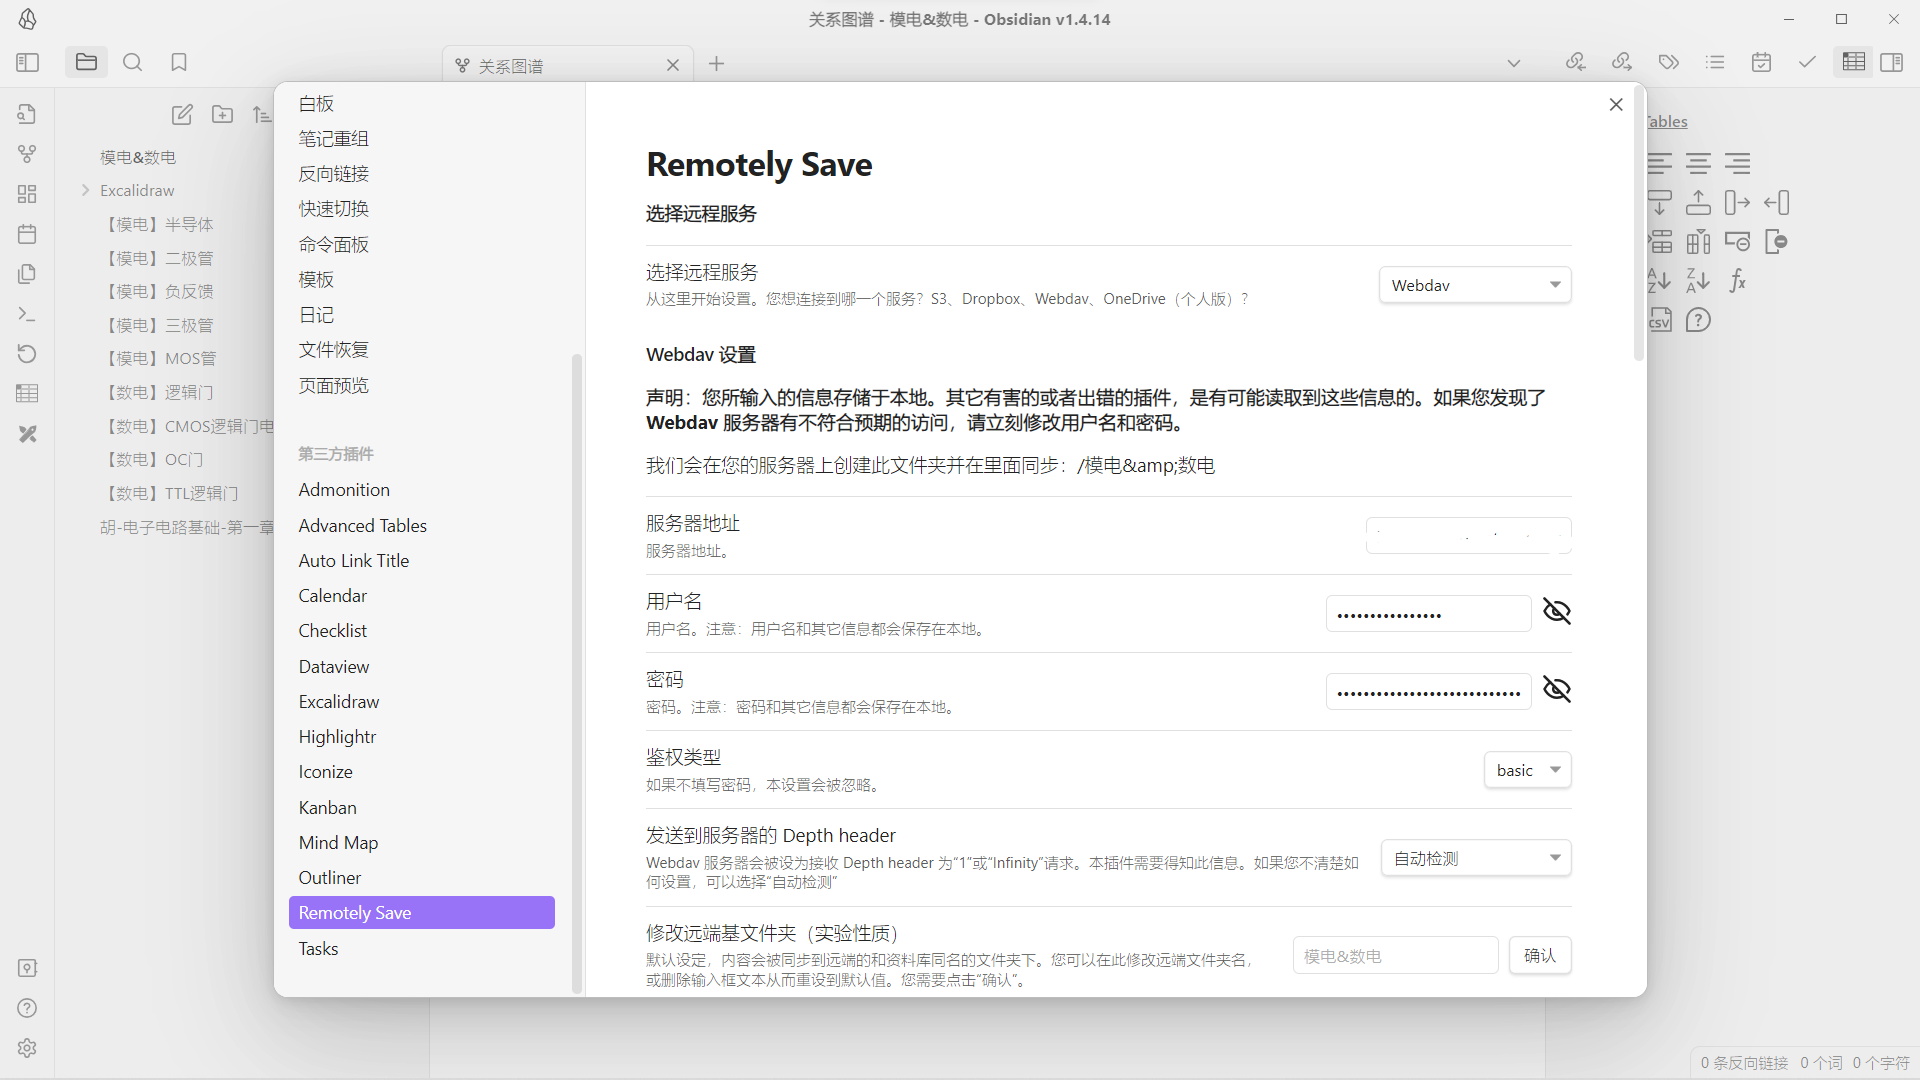Open the tags panel icon in the right header
This screenshot has width=1920, height=1080.
click(1668, 62)
